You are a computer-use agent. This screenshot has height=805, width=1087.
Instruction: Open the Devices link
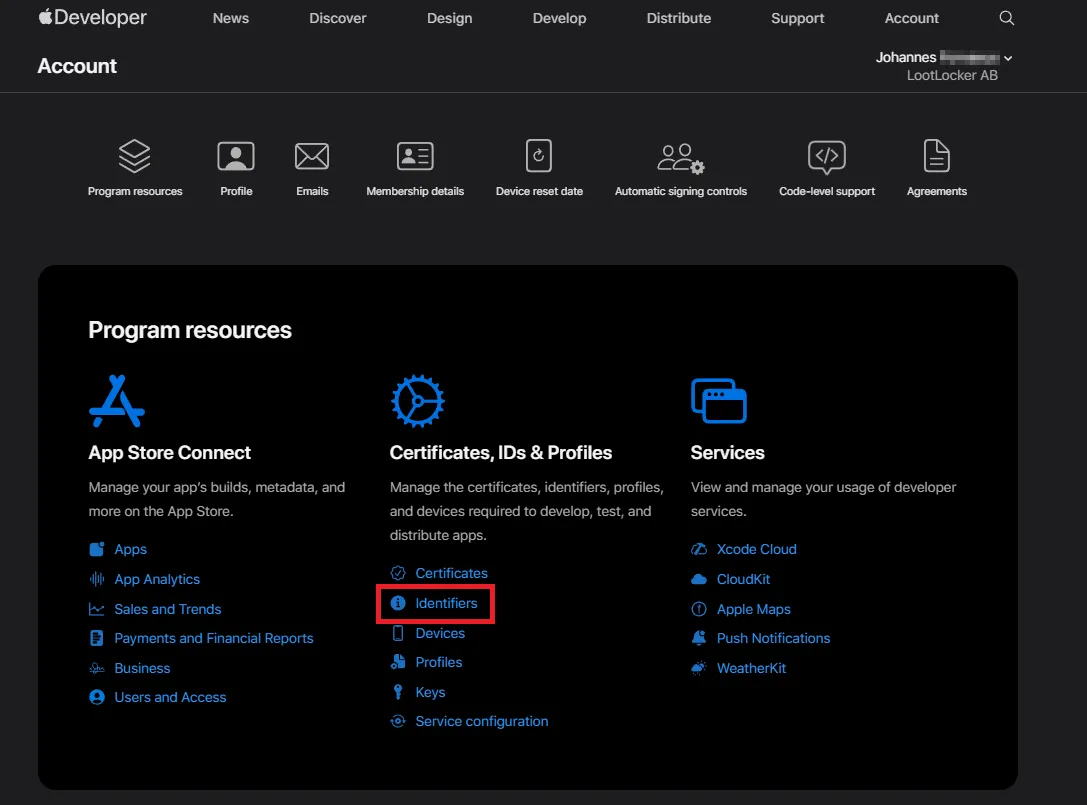pyautogui.click(x=440, y=633)
